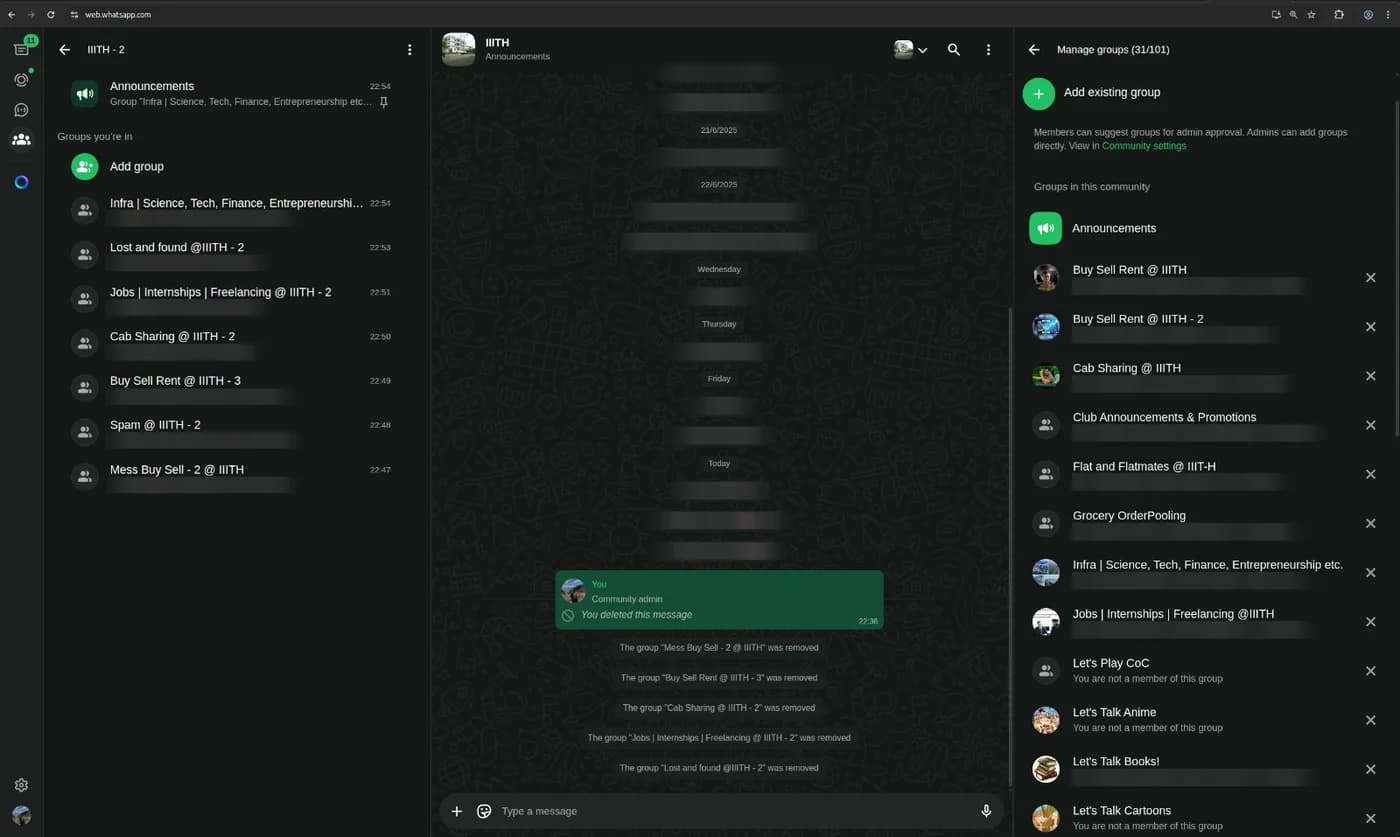Open IIITH - 2 community options menu
This screenshot has width=1400, height=837.
tap(410, 49)
